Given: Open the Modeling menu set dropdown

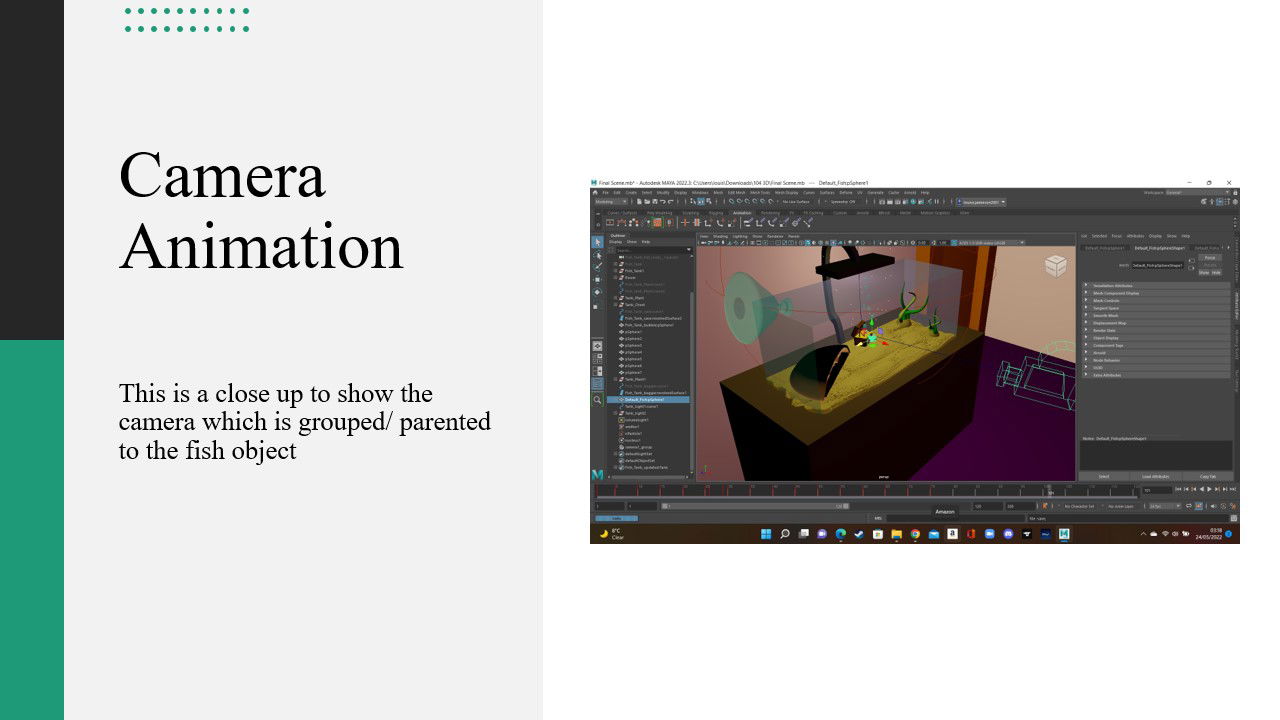Looking at the screenshot, I should (610, 202).
